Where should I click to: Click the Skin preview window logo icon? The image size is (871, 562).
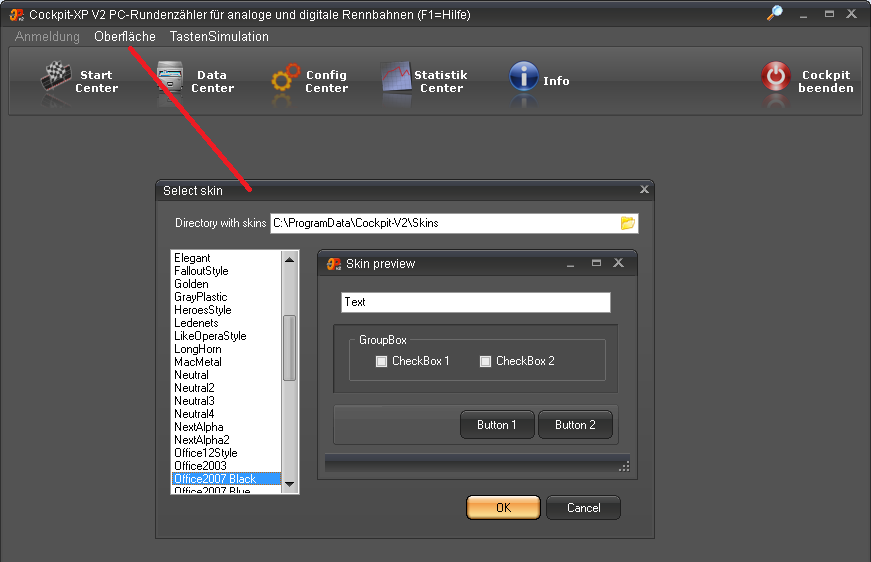coord(334,264)
